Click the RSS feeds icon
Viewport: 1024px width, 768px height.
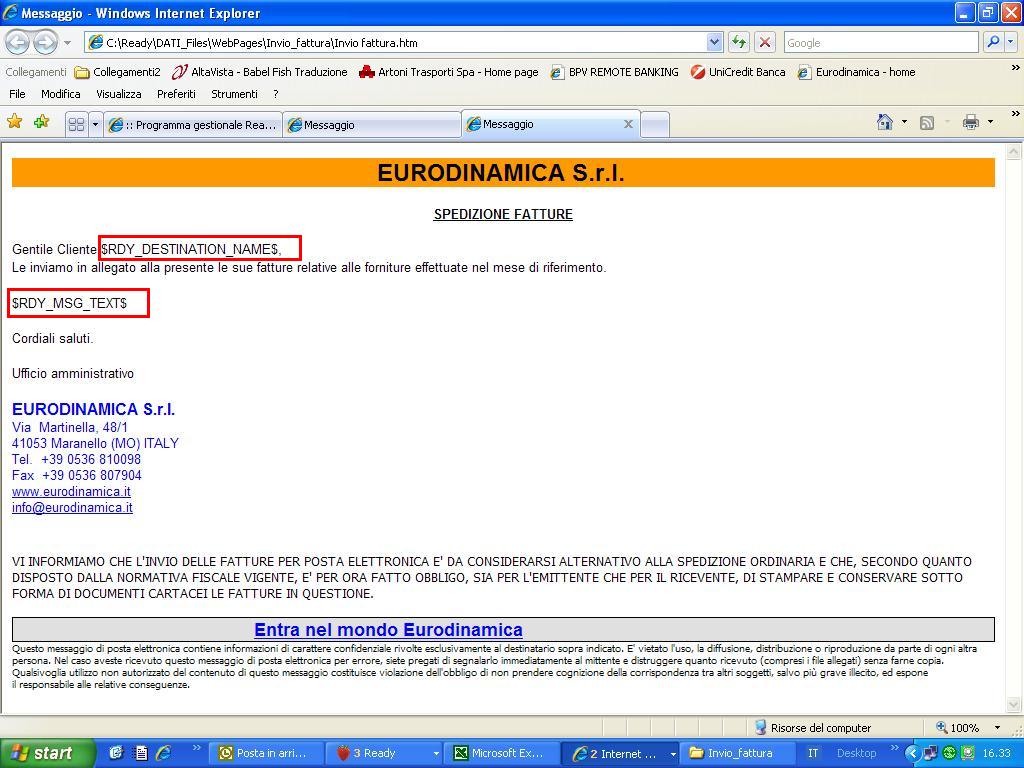[x=927, y=123]
